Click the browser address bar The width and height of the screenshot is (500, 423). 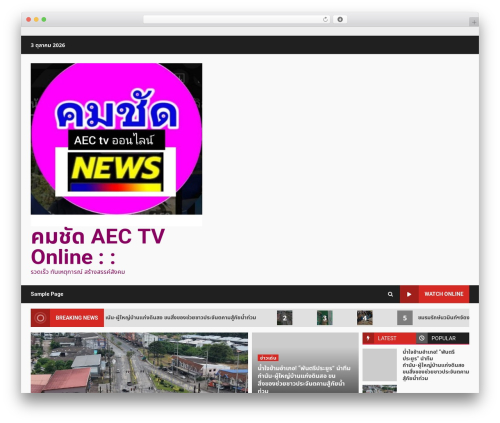(x=237, y=19)
